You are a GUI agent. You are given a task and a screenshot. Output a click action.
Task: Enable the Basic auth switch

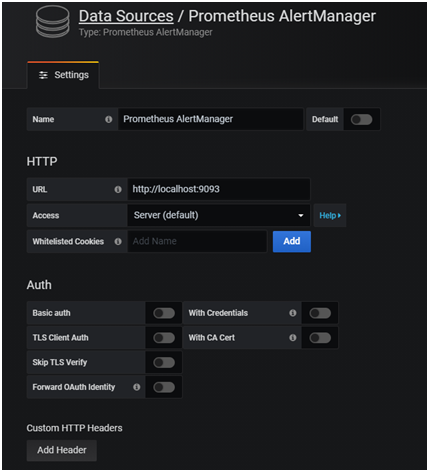pyautogui.click(x=164, y=313)
